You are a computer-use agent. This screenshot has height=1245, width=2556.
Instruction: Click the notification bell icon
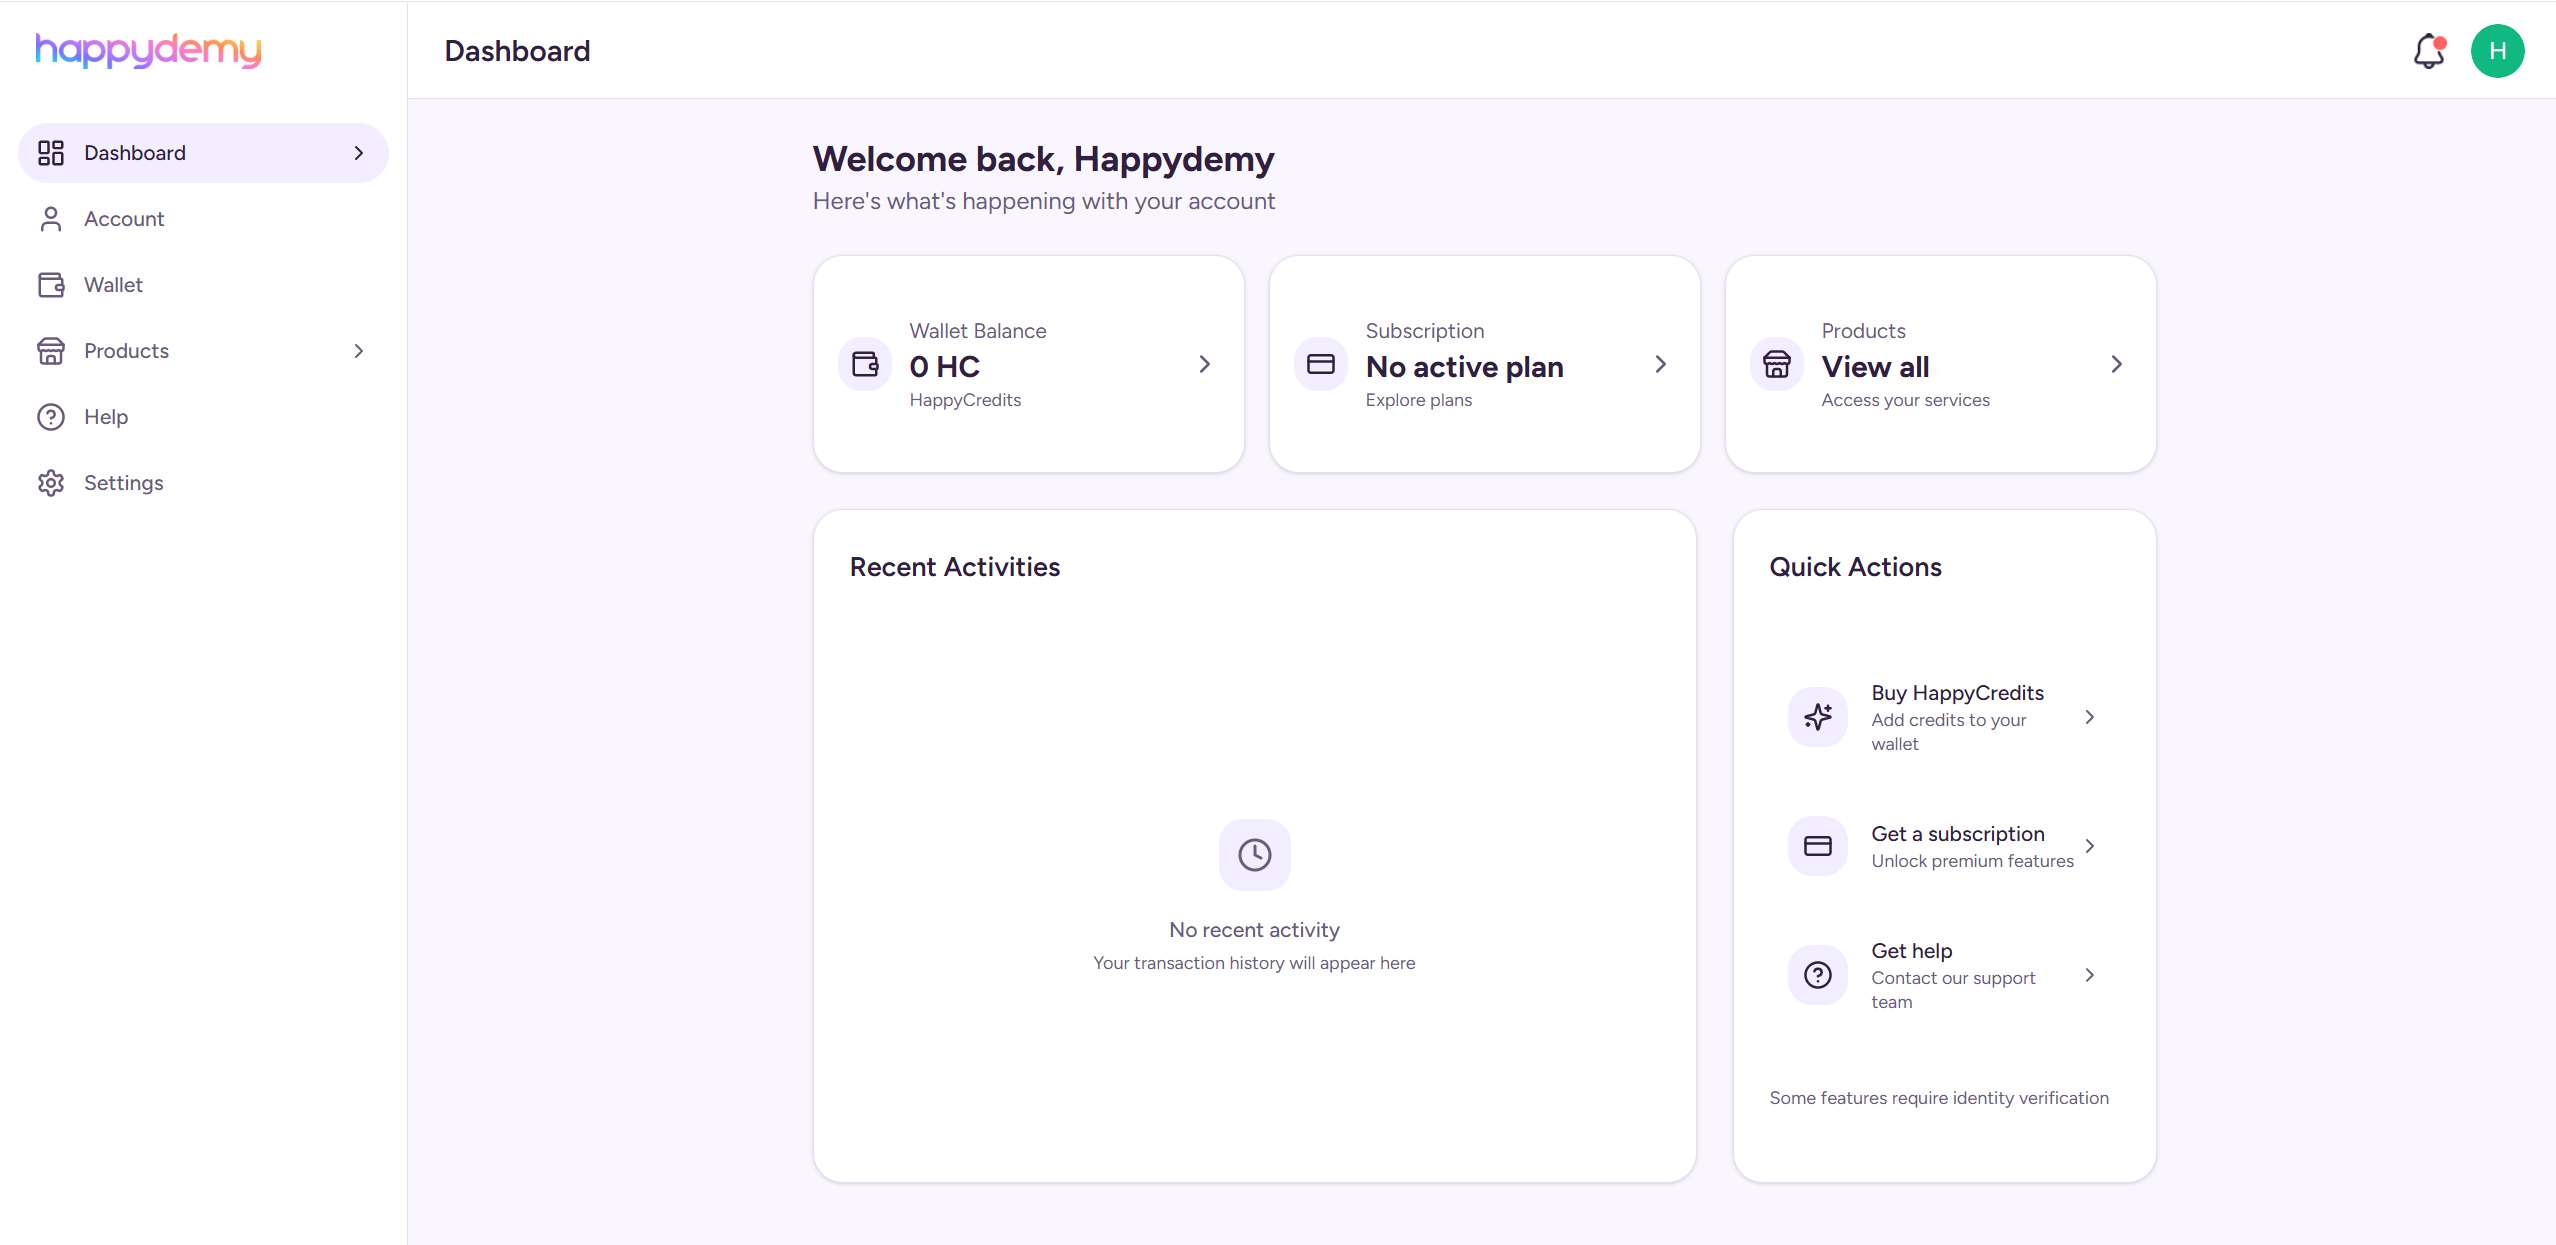click(x=2428, y=51)
